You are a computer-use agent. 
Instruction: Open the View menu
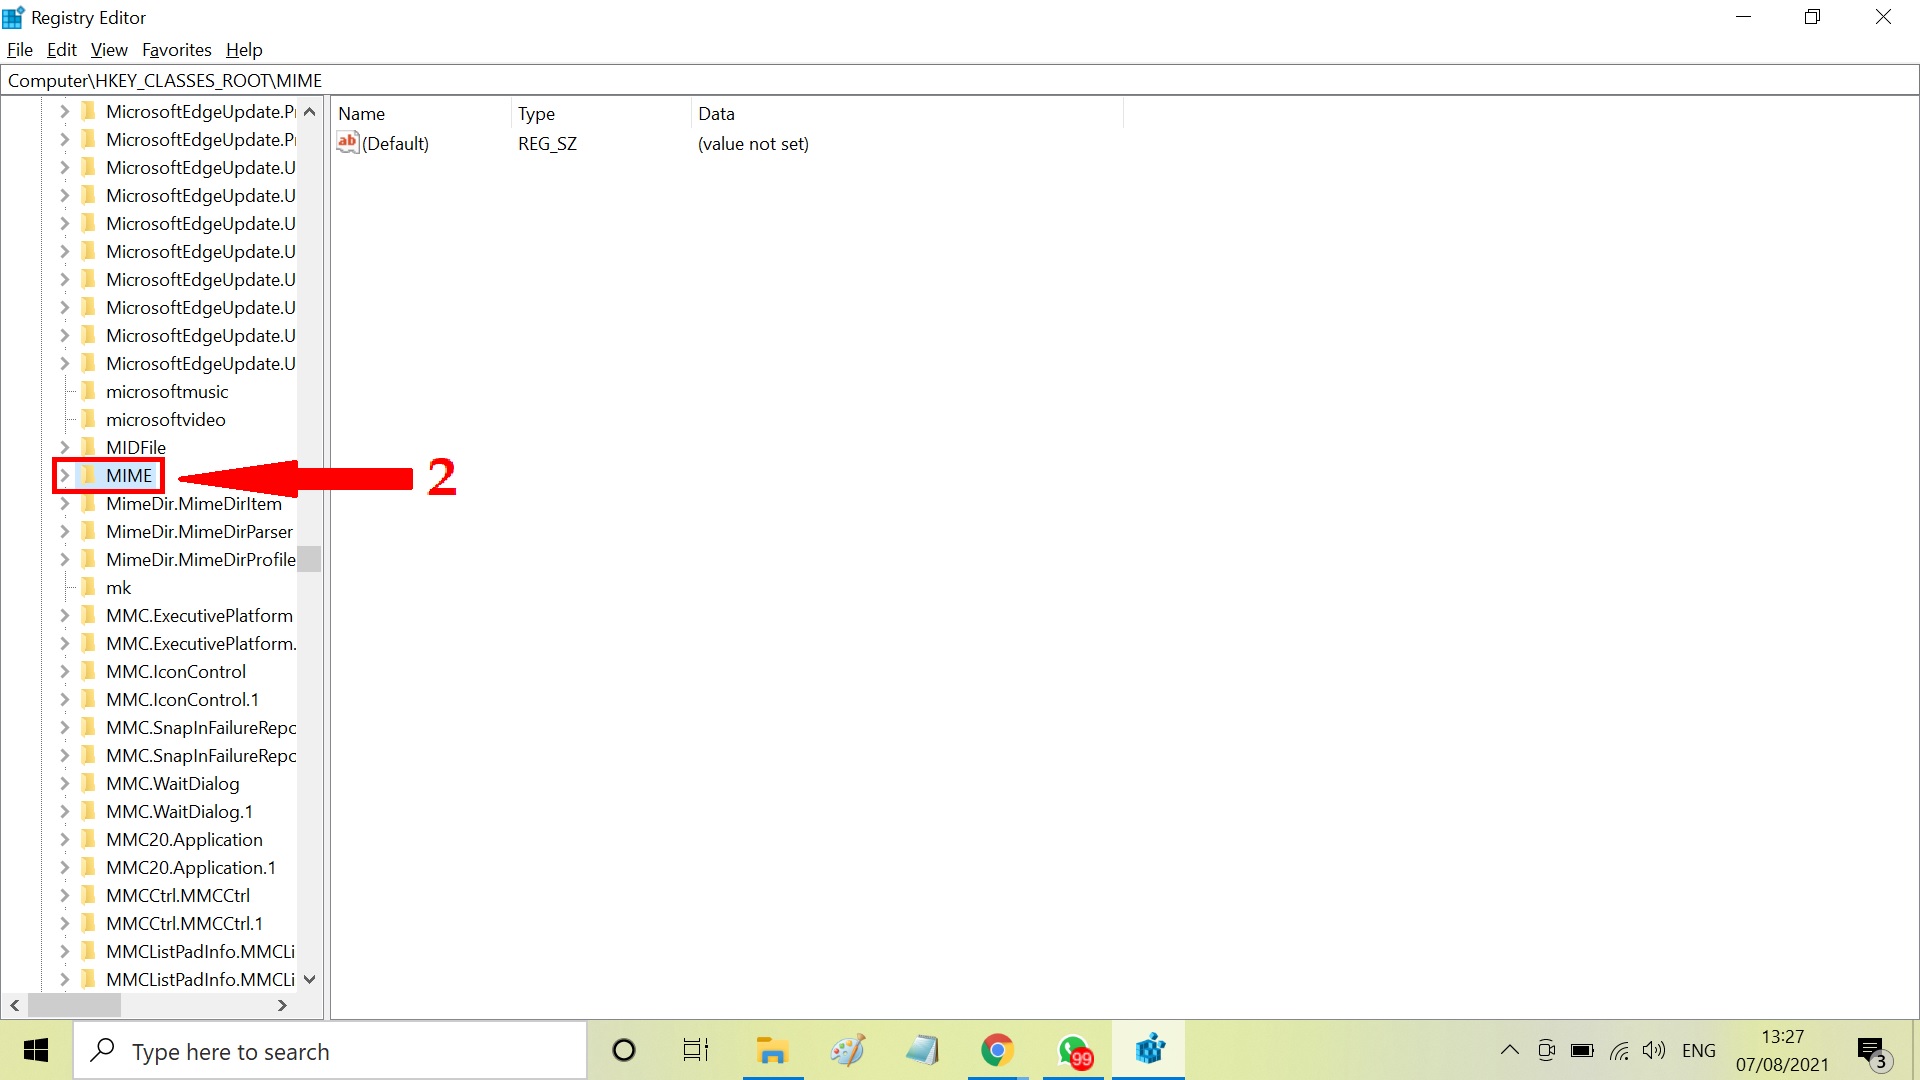[109, 50]
